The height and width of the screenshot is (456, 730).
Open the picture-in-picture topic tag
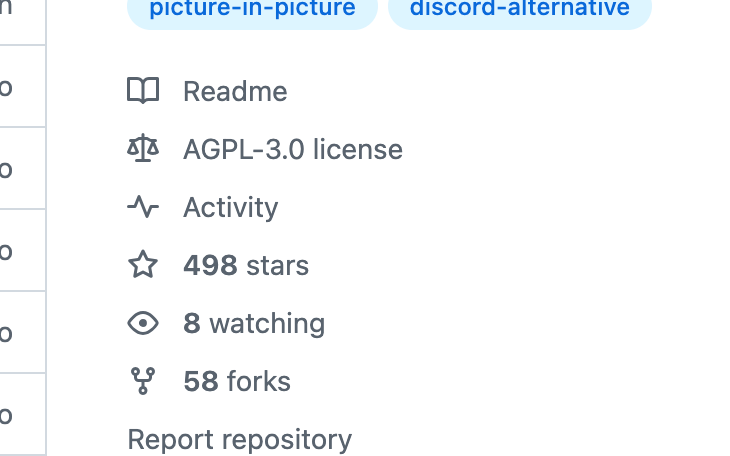[x=252, y=9]
